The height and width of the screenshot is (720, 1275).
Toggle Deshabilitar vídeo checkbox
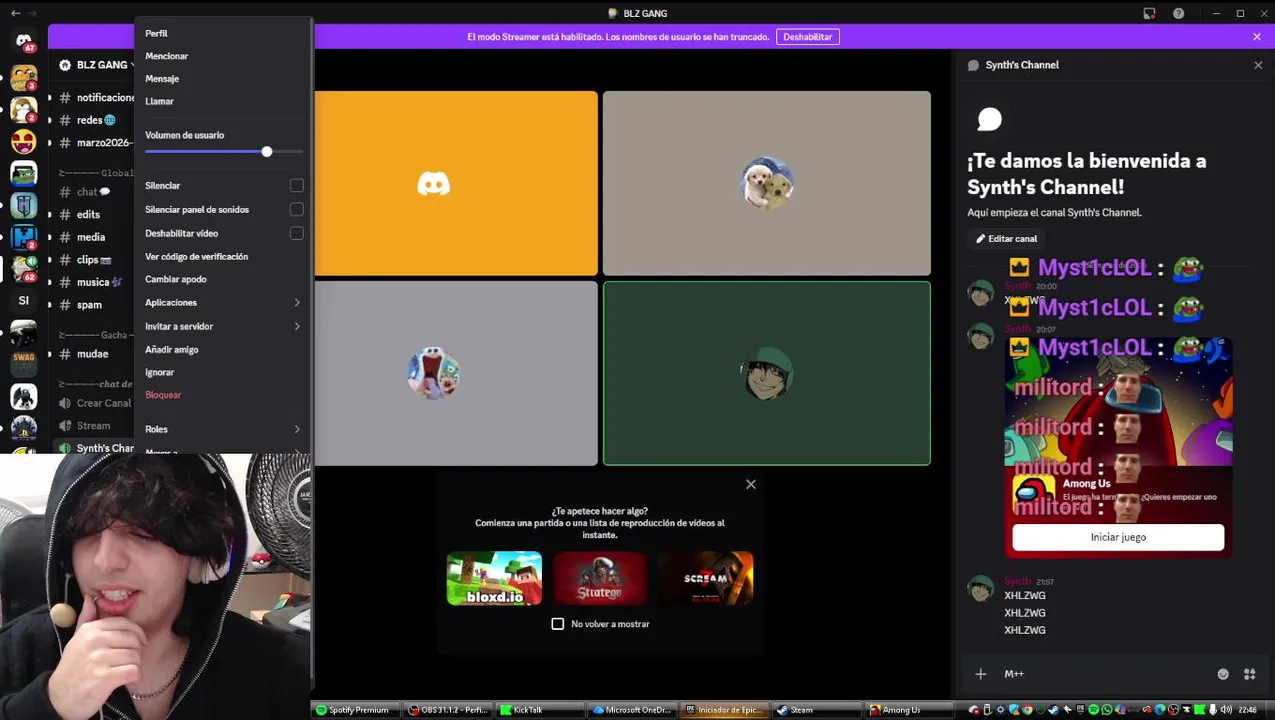[x=297, y=233]
